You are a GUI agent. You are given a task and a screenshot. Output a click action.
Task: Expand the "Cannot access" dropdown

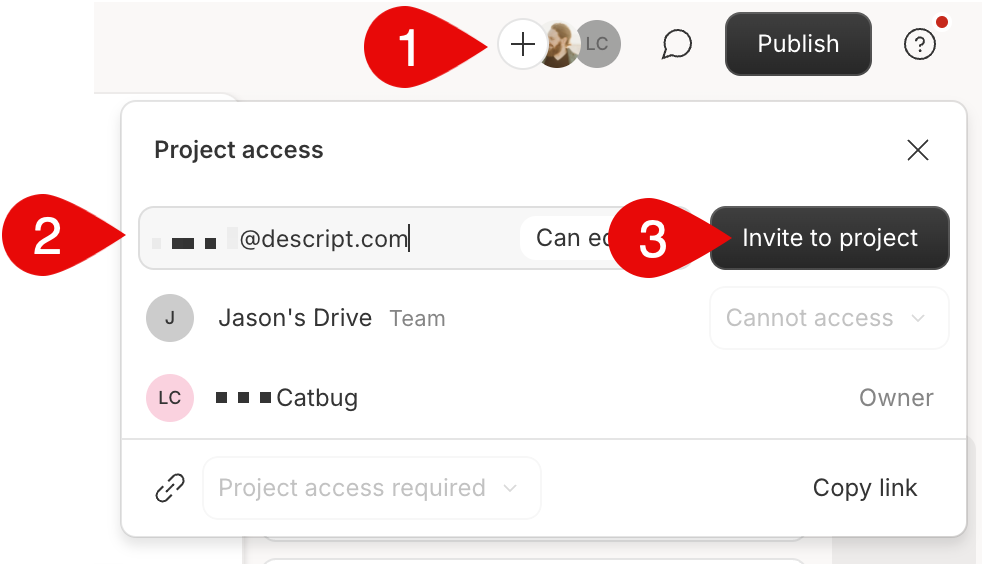click(x=828, y=318)
